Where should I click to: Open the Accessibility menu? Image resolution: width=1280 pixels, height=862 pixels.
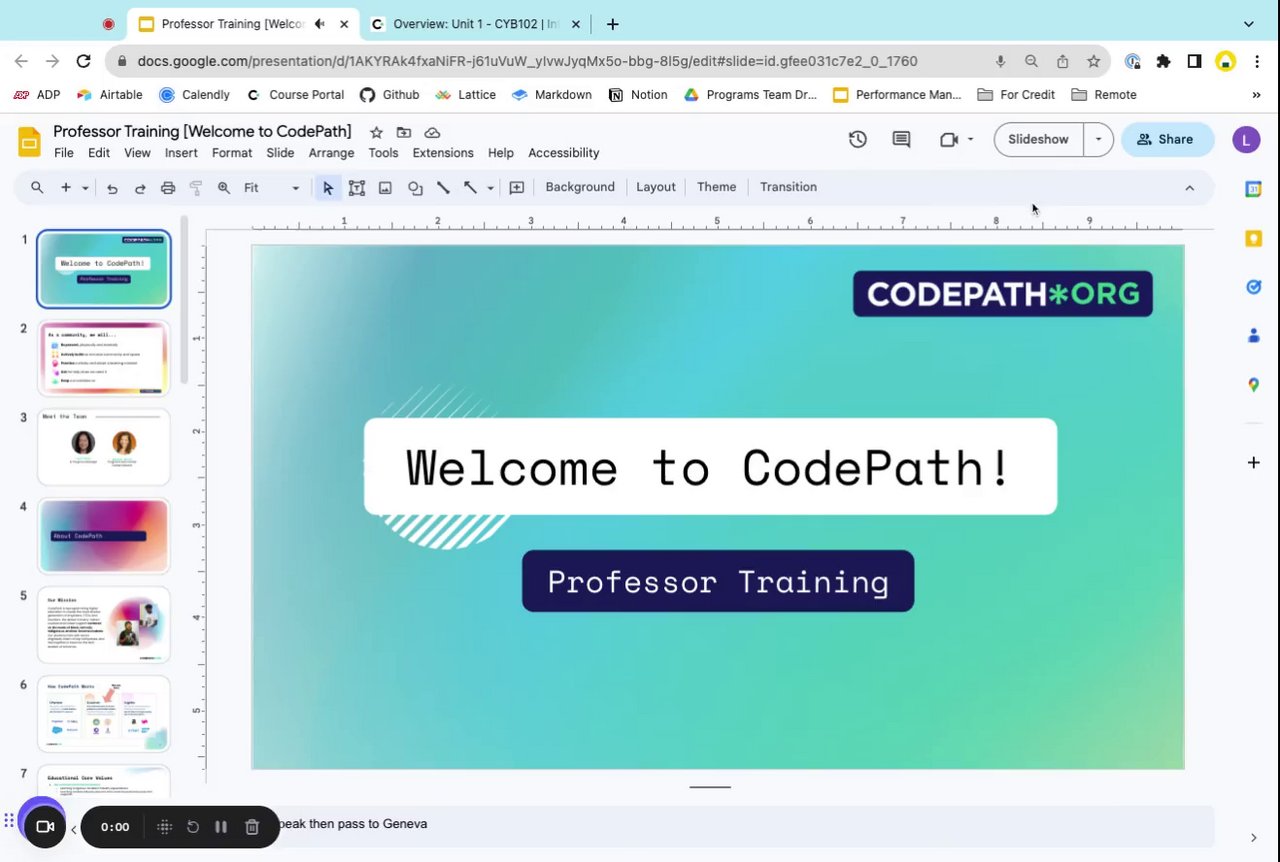pos(564,153)
